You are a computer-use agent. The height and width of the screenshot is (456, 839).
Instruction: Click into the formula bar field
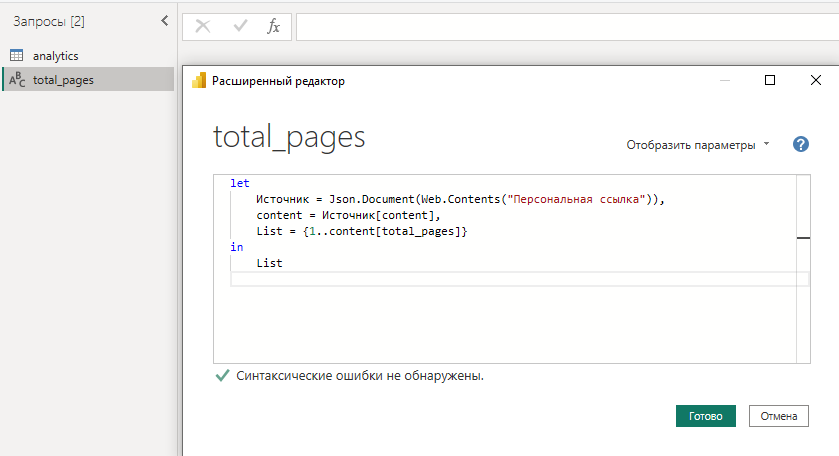(x=567, y=27)
